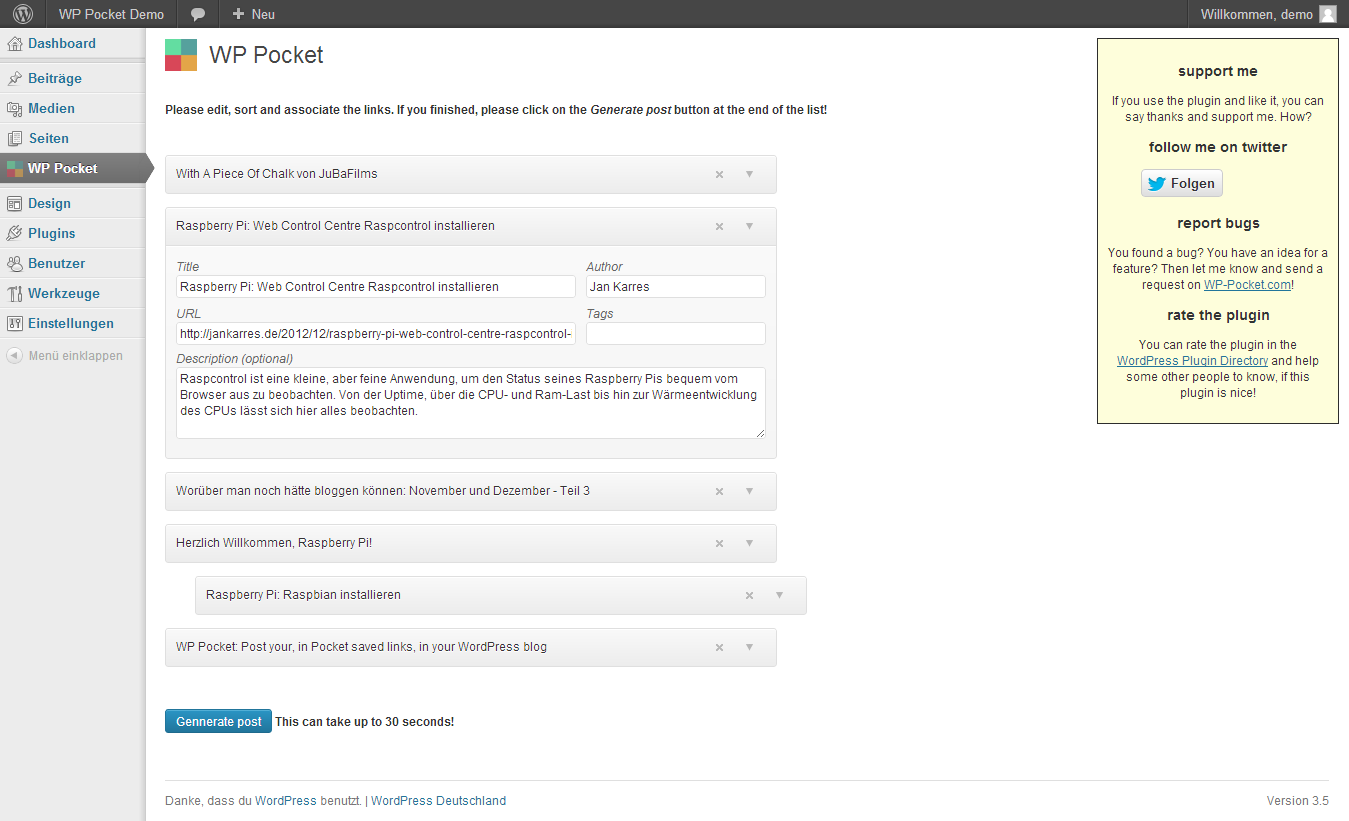Click the user avatar next to Willkommen
The width and height of the screenshot is (1349, 821).
point(1328,14)
